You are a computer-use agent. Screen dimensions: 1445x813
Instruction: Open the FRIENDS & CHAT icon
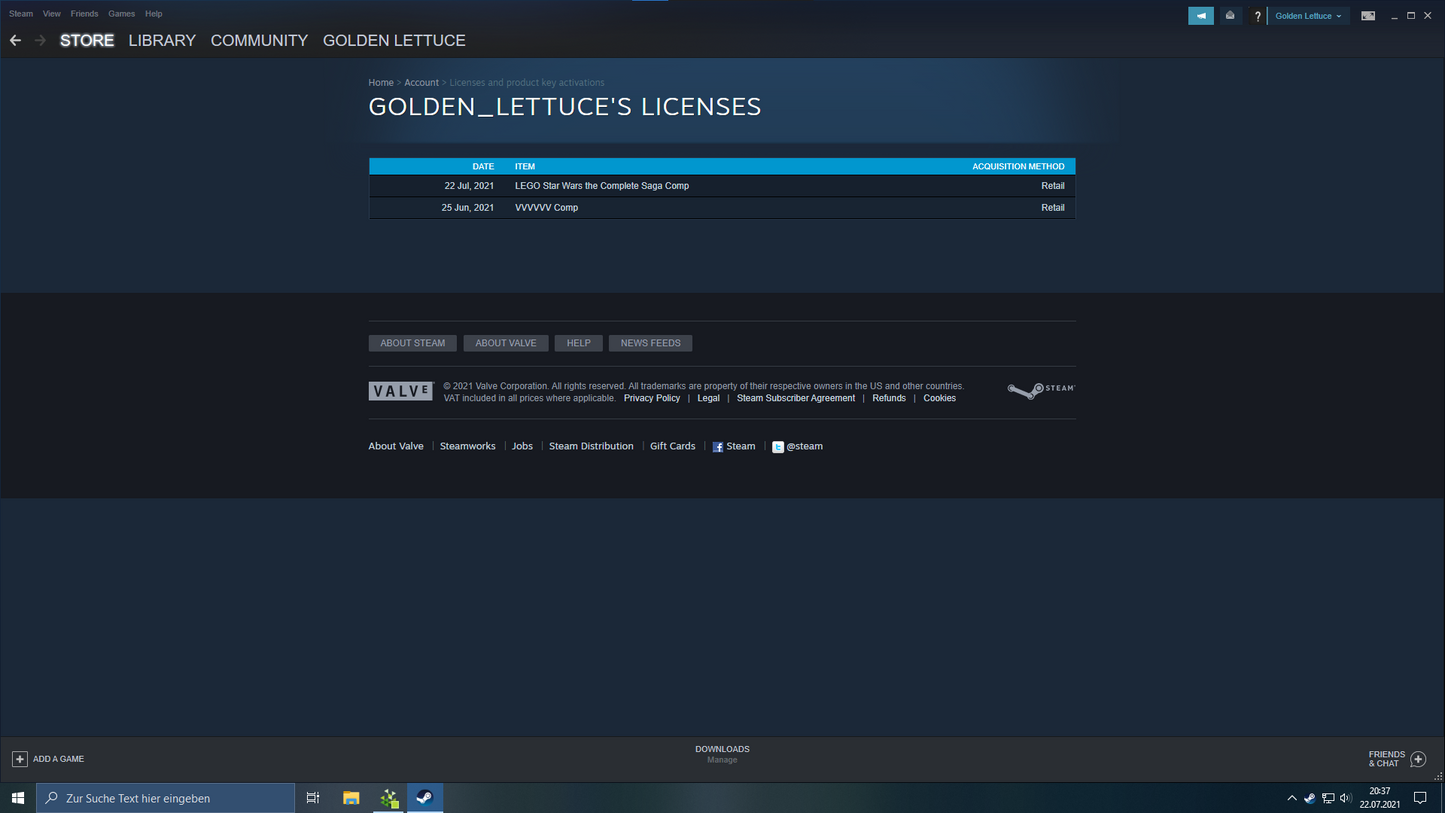pos(1419,759)
